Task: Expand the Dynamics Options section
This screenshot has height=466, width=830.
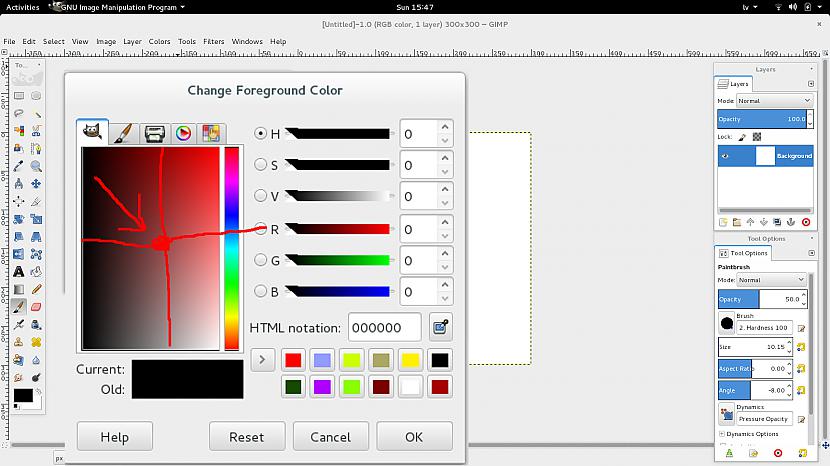Action: (722, 434)
